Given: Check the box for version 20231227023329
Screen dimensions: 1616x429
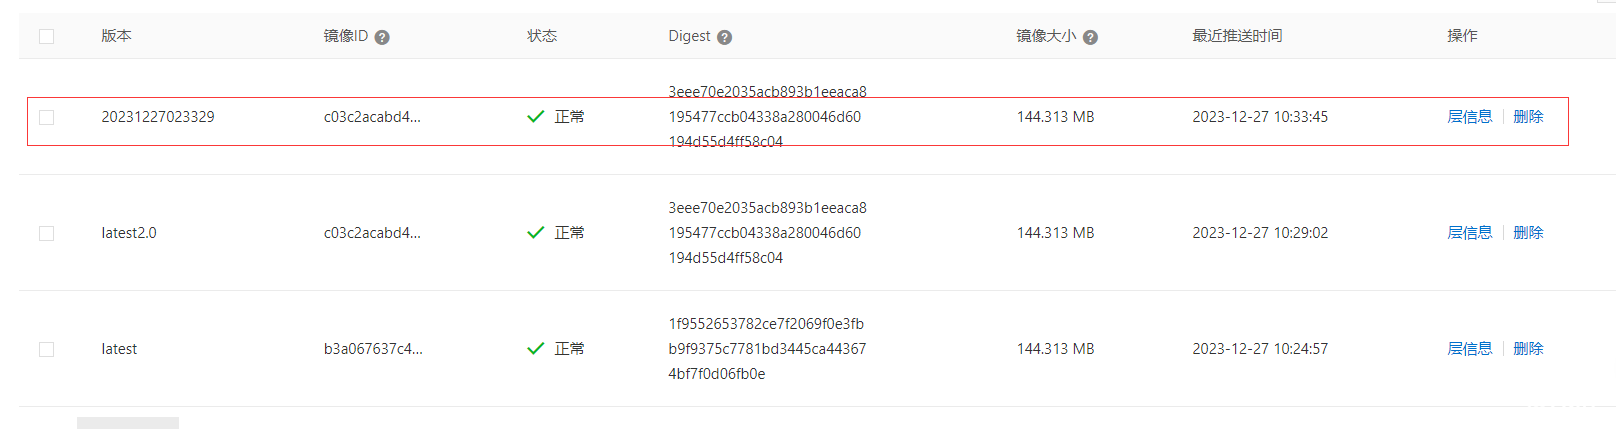Looking at the screenshot, I should [46, 117].
